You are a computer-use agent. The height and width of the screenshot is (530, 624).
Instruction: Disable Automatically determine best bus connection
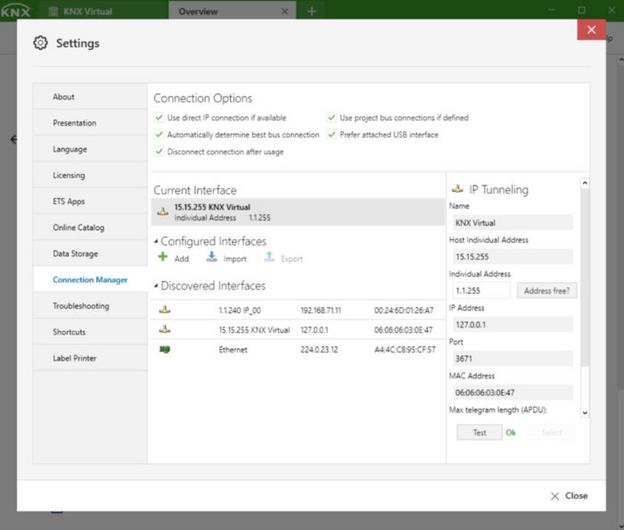159,134
